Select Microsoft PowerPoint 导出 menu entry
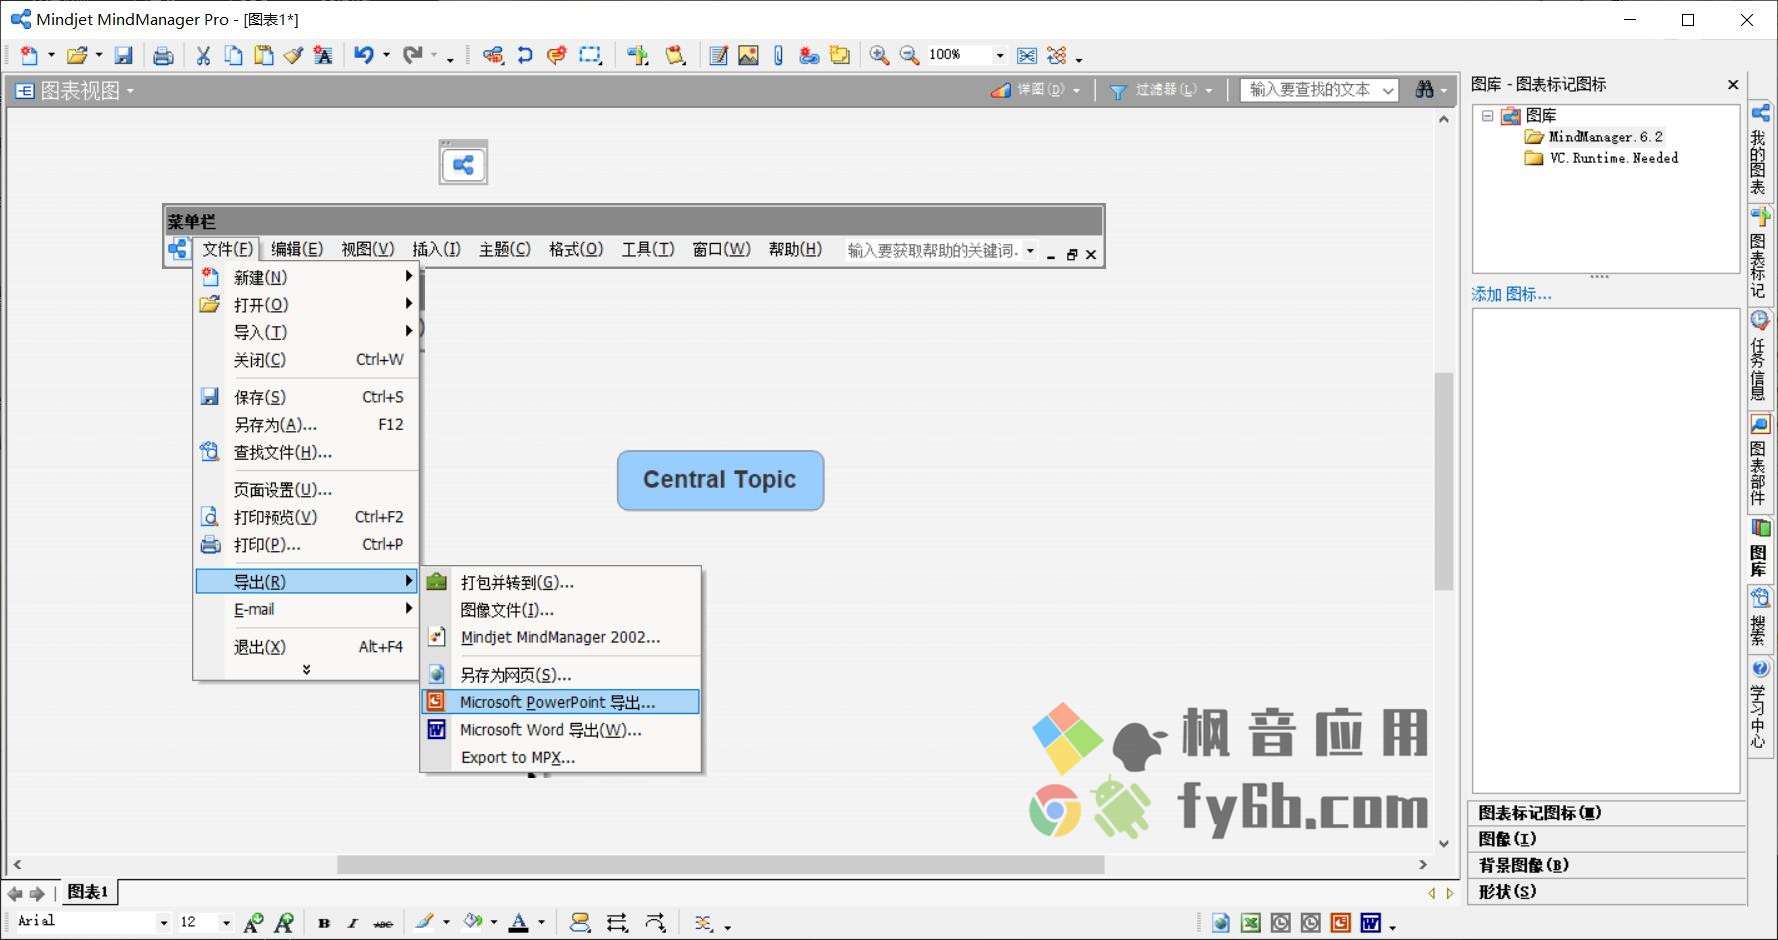1778x940 pixels. click(560, 702)
